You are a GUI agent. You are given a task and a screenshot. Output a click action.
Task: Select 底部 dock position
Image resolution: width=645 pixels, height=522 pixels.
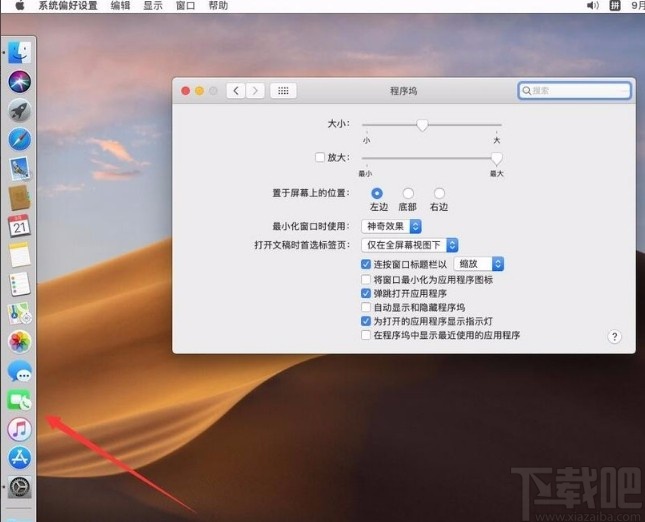[408, 193]
